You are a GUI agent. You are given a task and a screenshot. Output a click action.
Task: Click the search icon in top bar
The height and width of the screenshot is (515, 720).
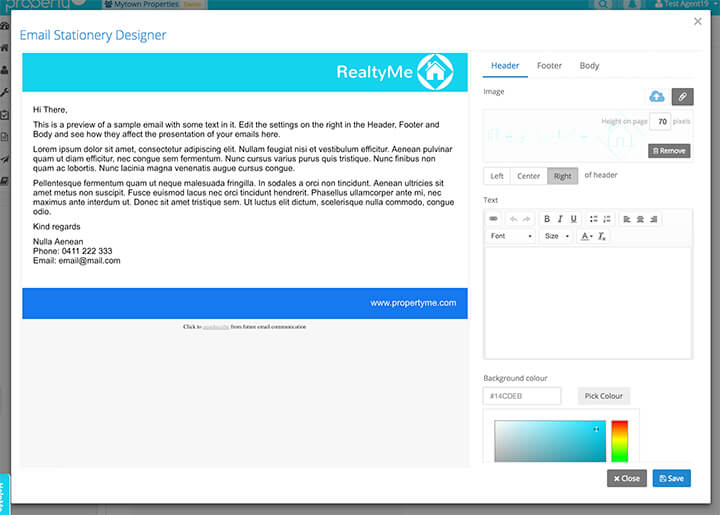pyautogui.click(x=603, y=4)
